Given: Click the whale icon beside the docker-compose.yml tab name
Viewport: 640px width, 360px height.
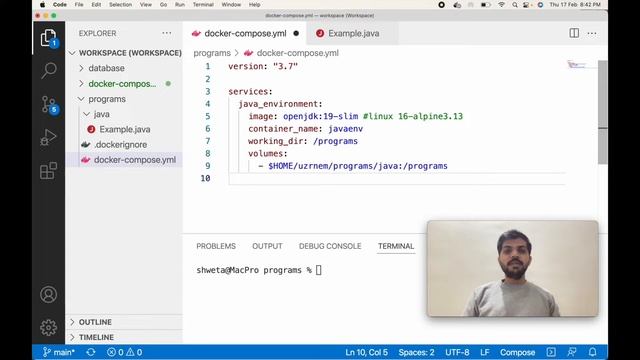Looking at the screenshot, I should pos(196,33).
